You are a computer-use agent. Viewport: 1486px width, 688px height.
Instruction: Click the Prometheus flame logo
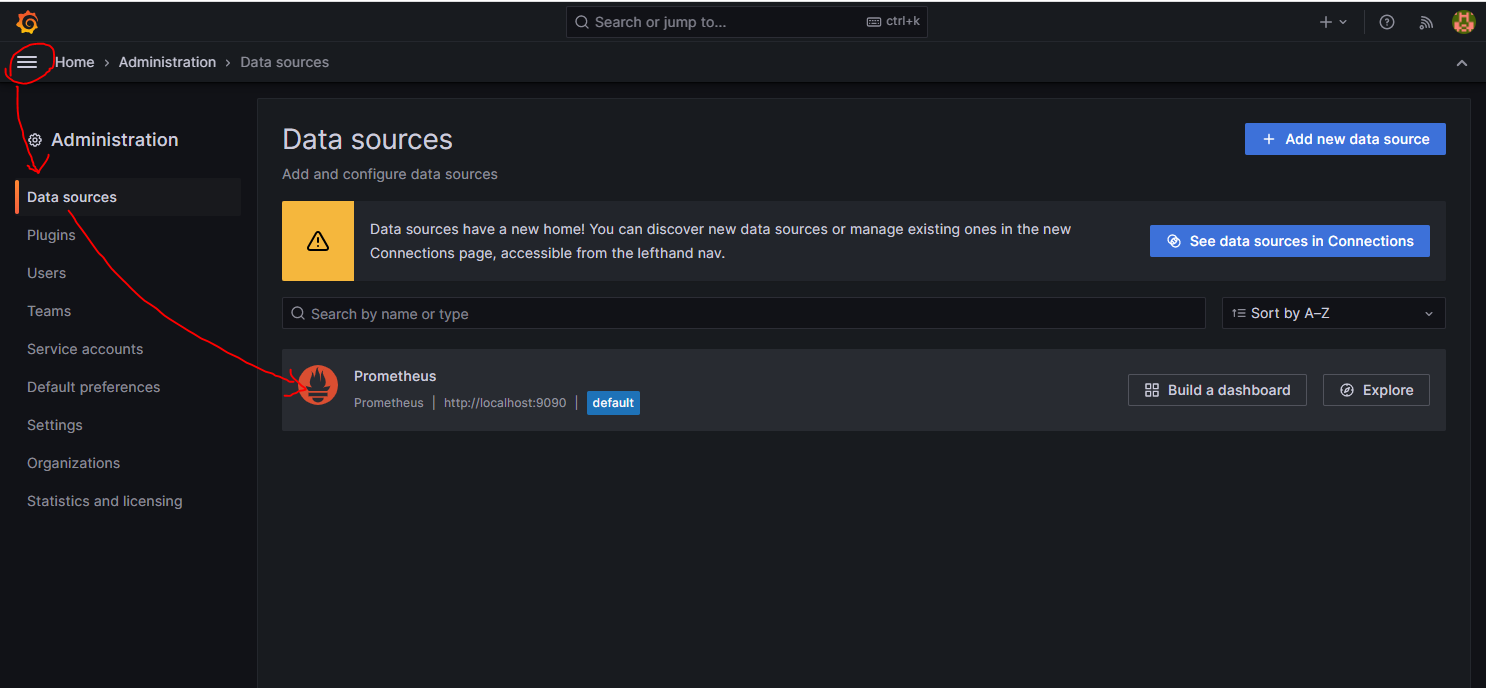click(318, 386)
